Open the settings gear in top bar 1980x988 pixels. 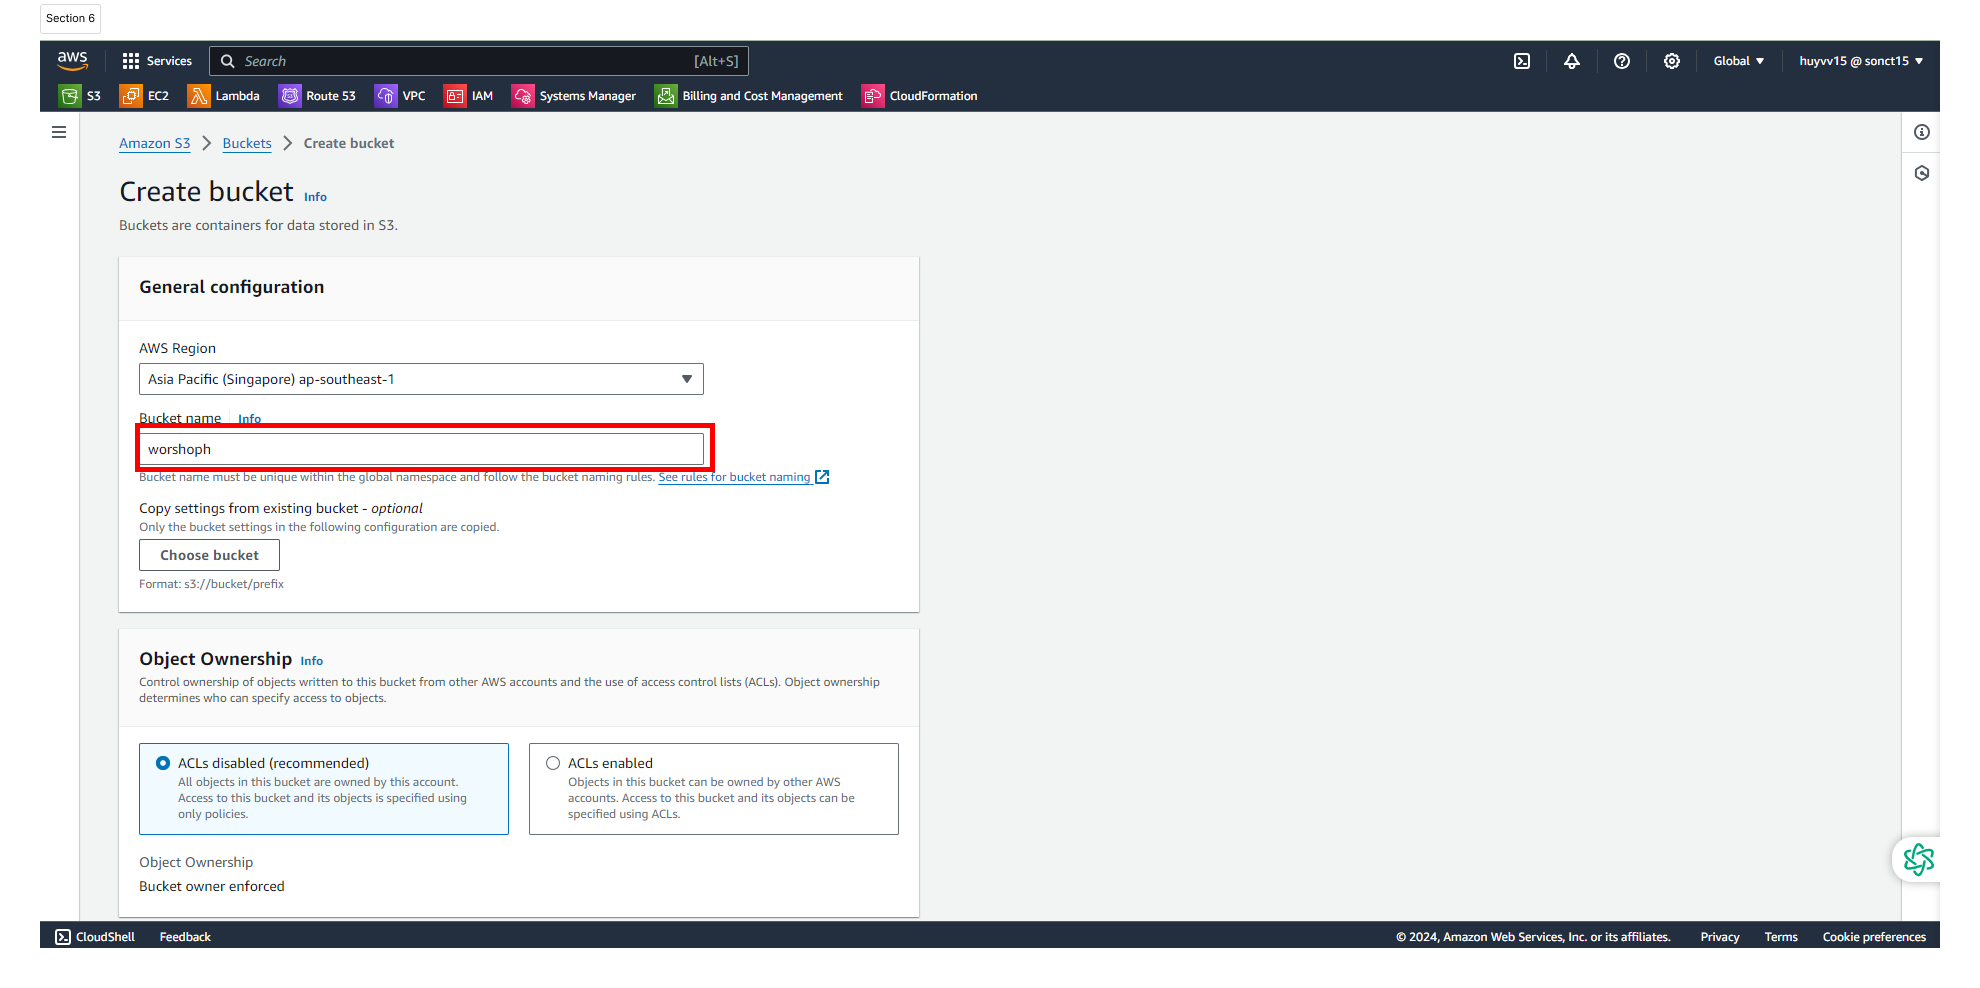(x=1672, y=61)
